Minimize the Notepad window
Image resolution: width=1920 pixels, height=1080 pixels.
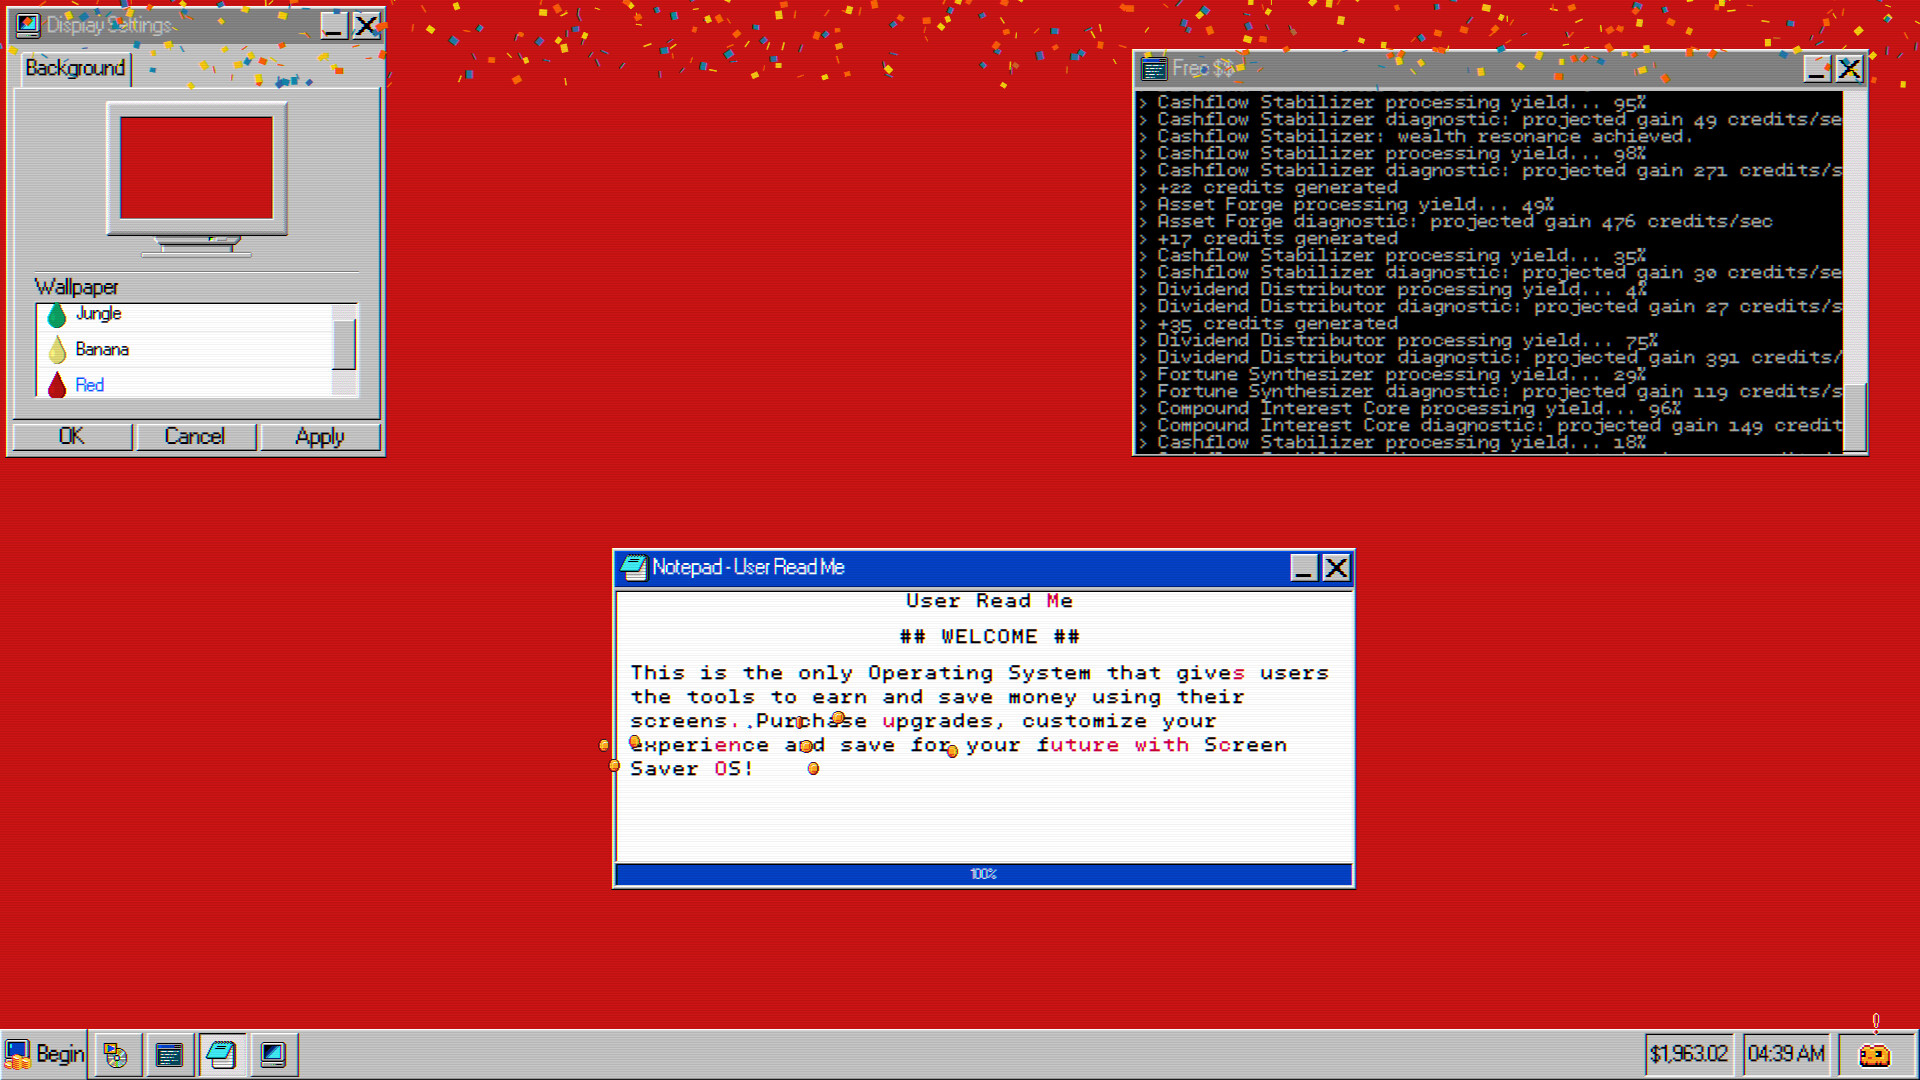pos(1303,568)
